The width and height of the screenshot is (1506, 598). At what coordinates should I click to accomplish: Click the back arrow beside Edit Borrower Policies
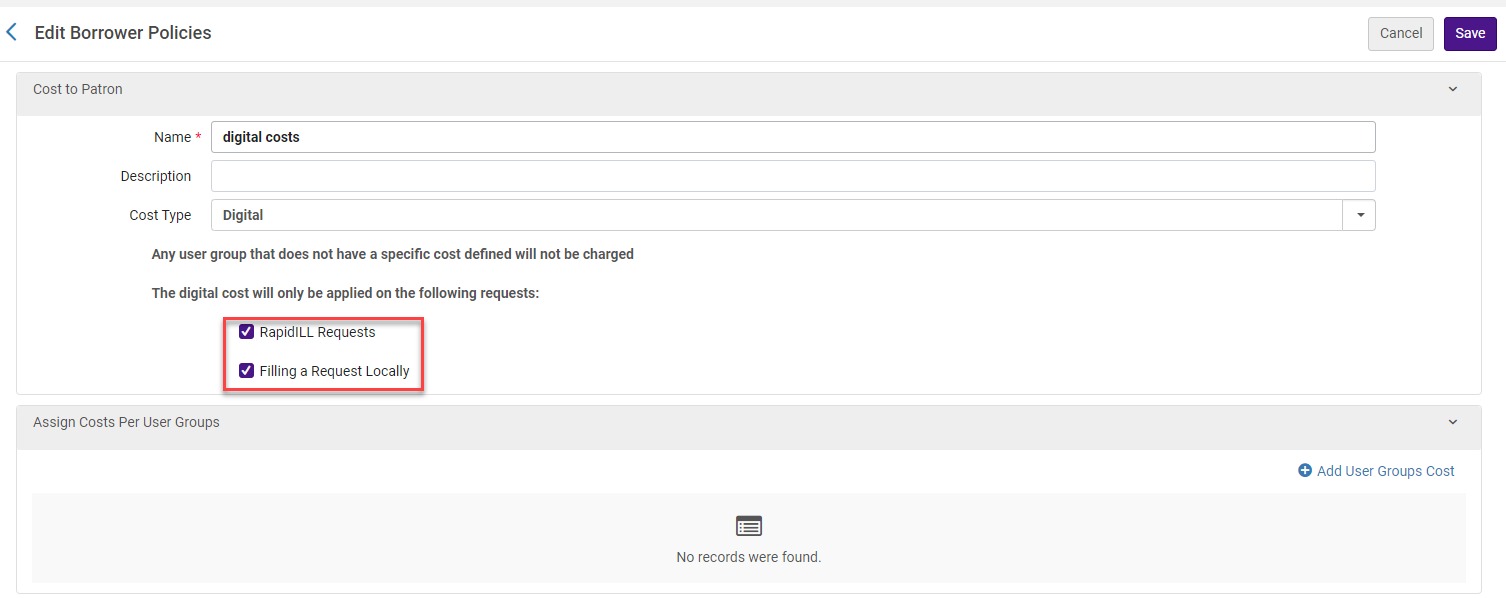pos(12,33)
